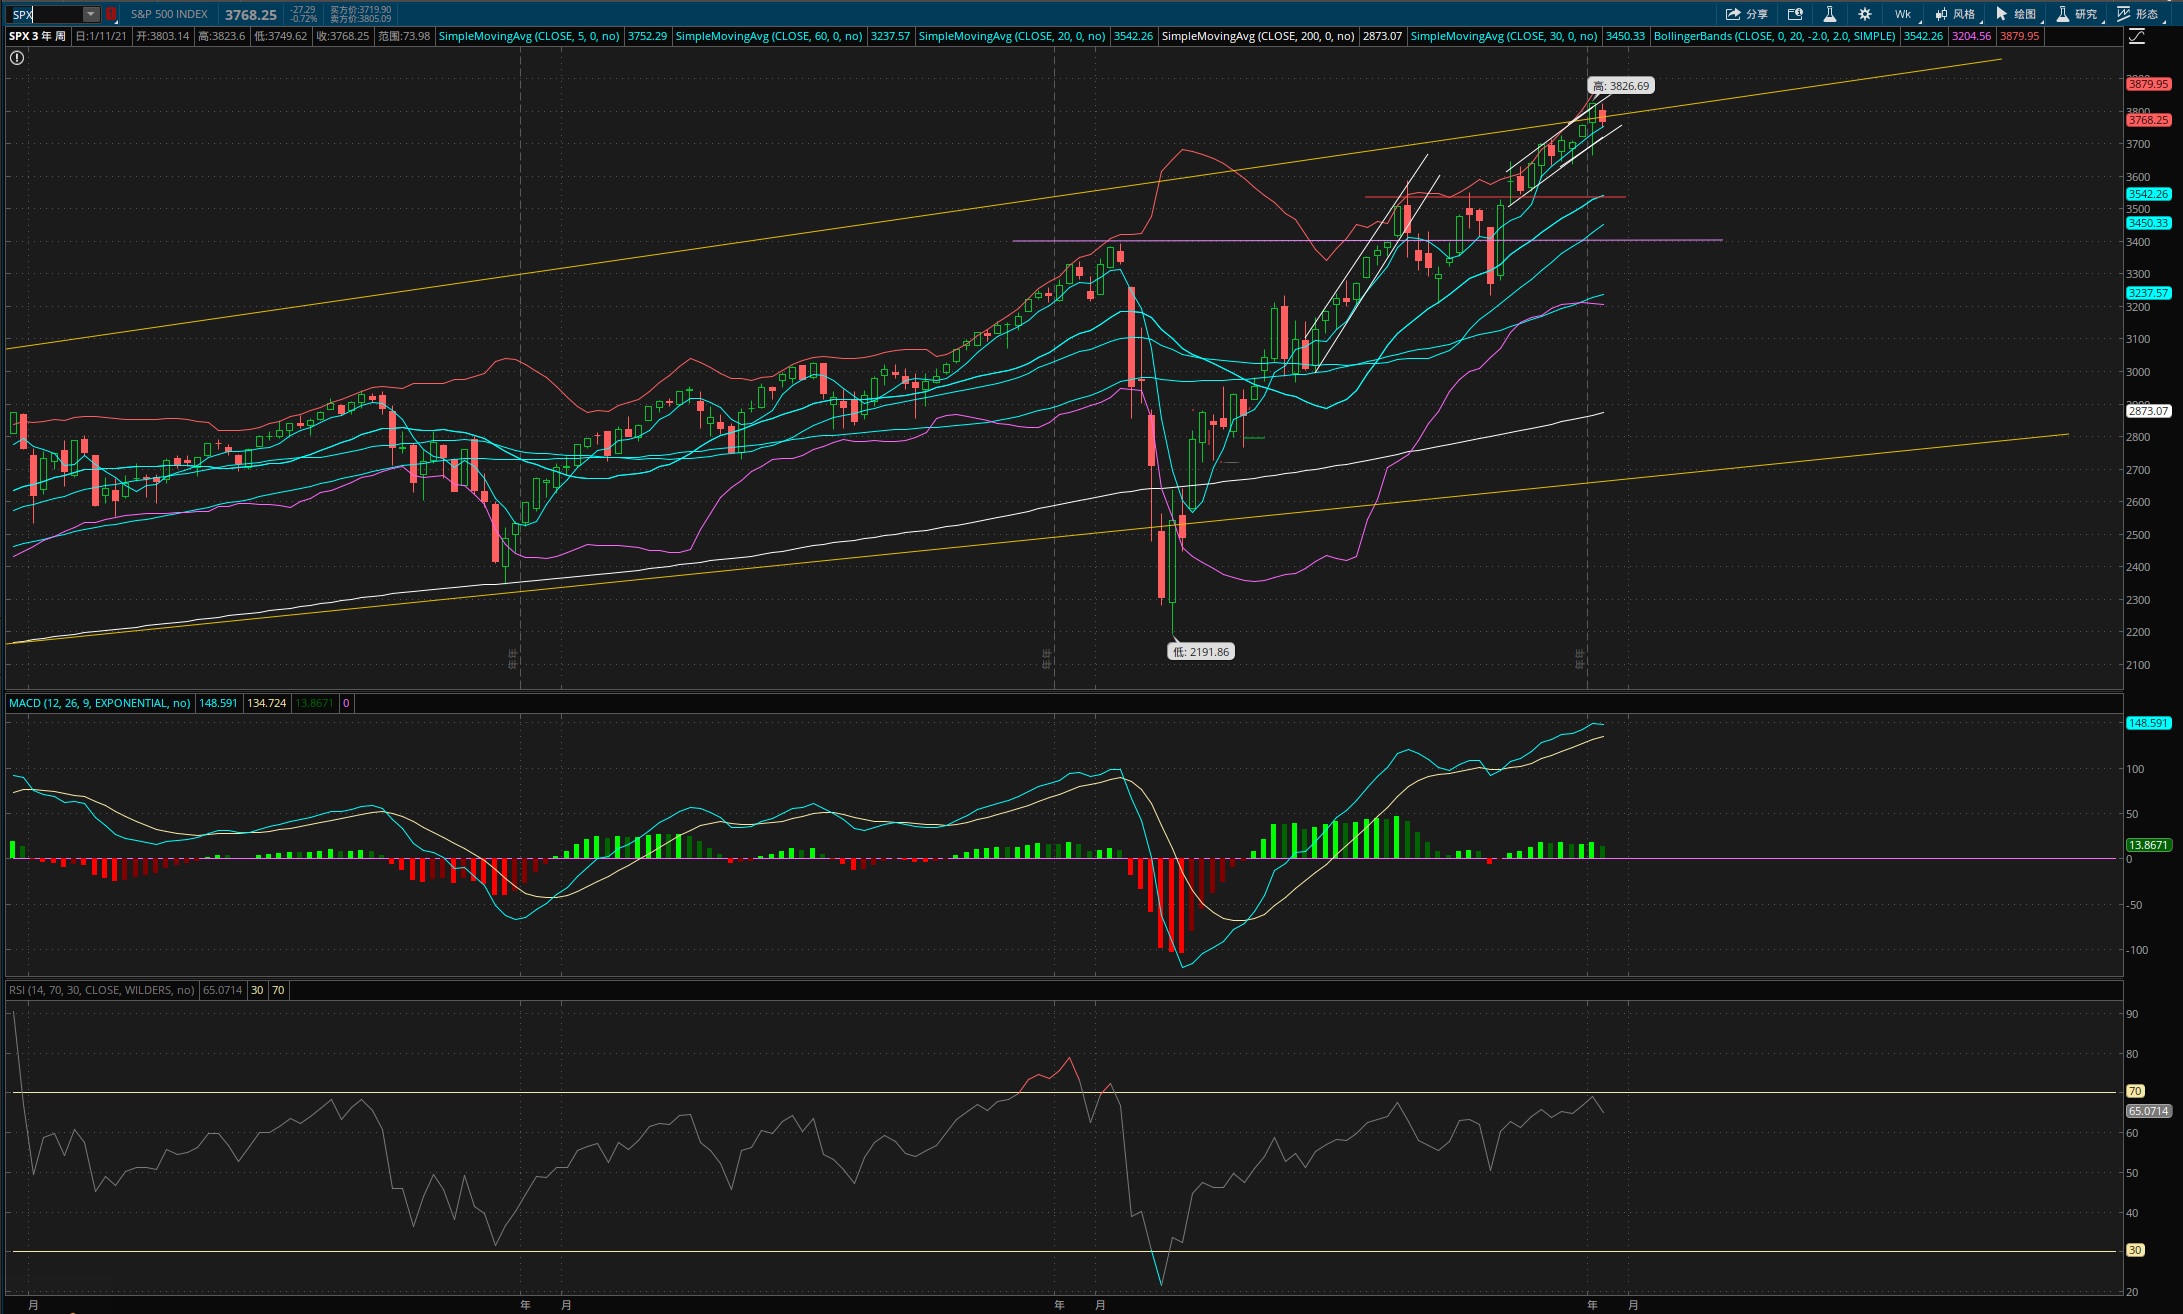Click the yellow 30 RSI axis tag

(x=2135, y=1250)
